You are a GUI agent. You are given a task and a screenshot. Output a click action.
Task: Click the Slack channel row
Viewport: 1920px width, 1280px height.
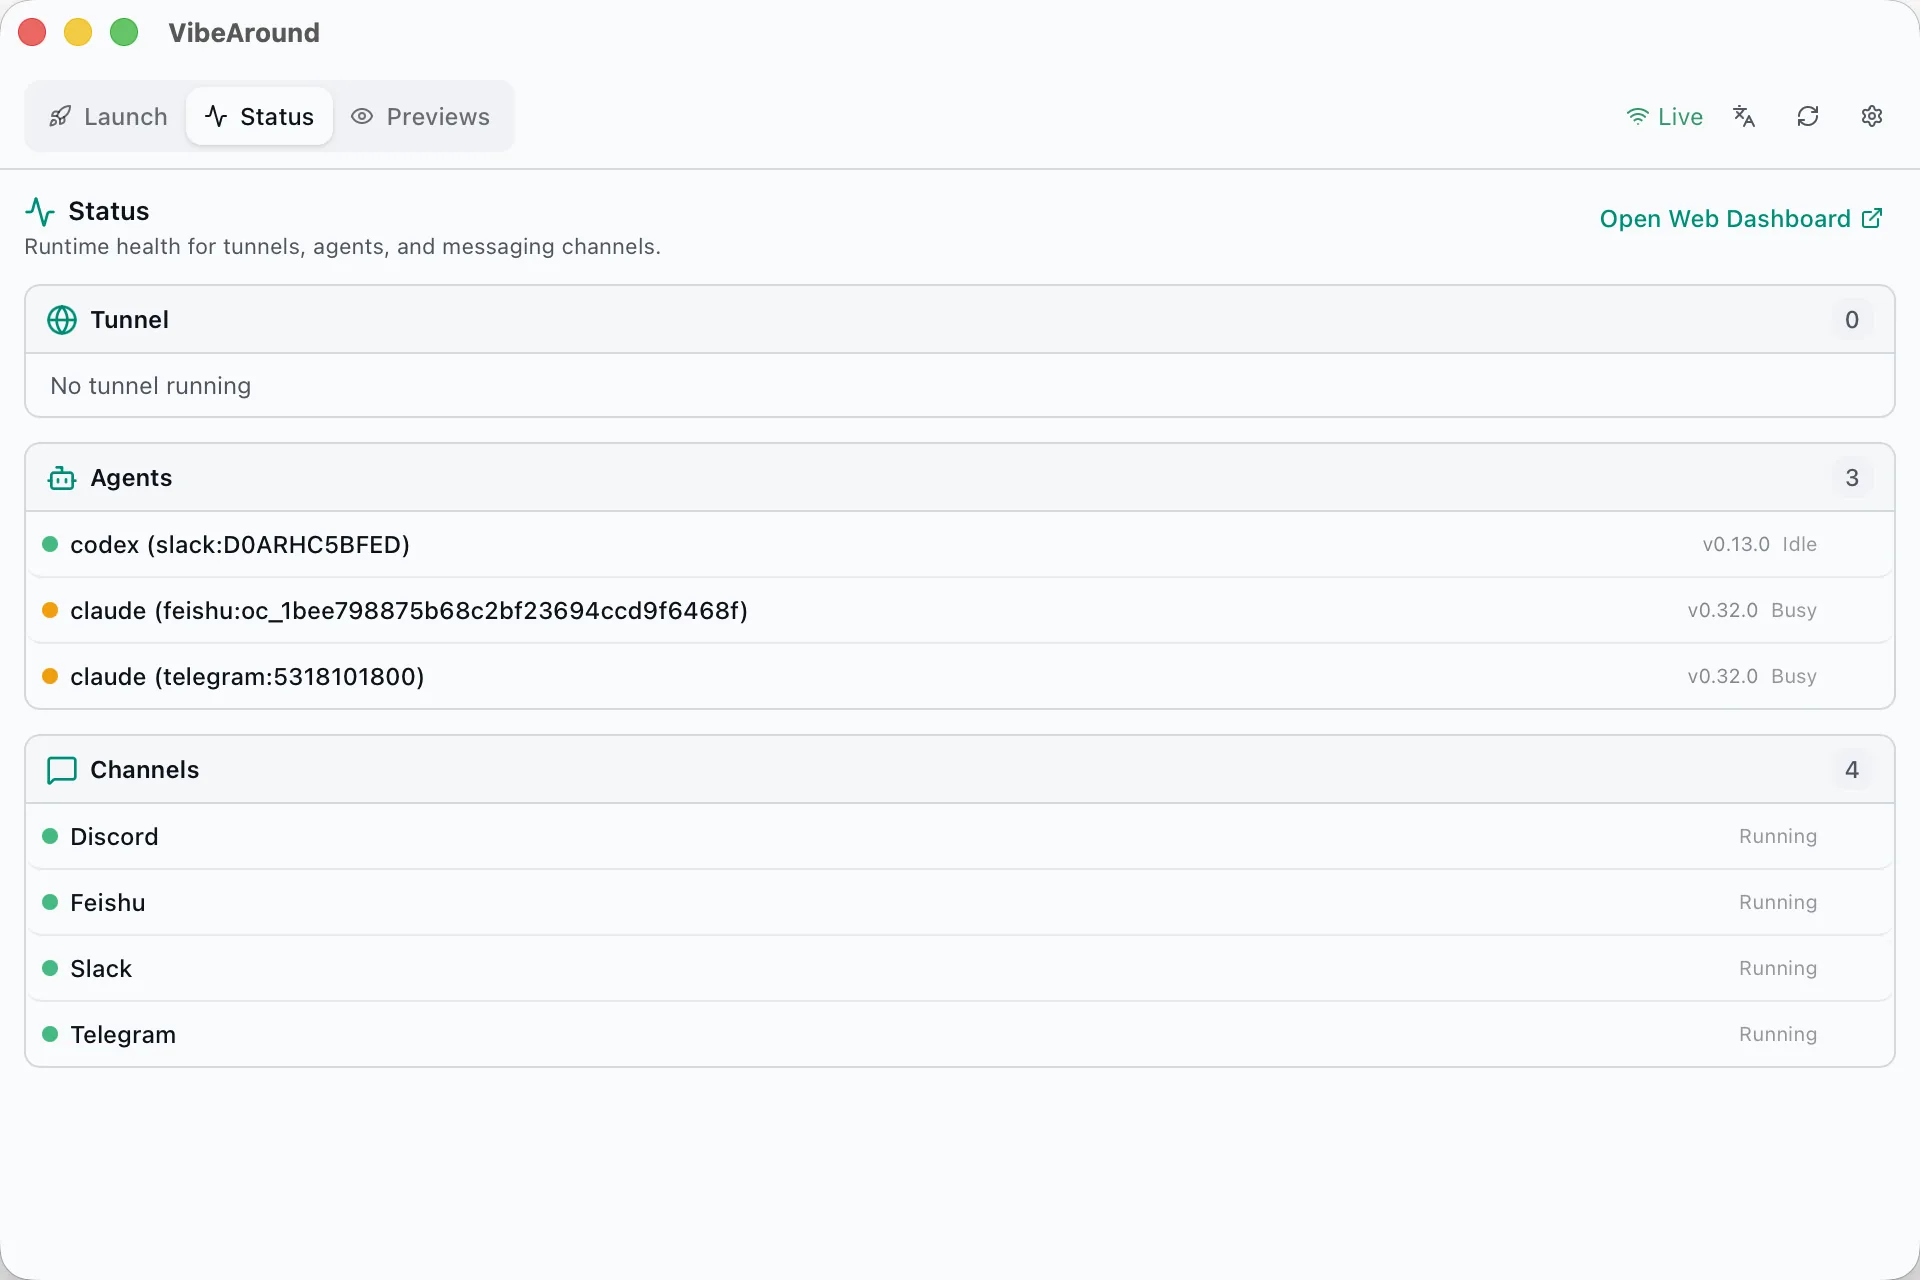point(960,969)
